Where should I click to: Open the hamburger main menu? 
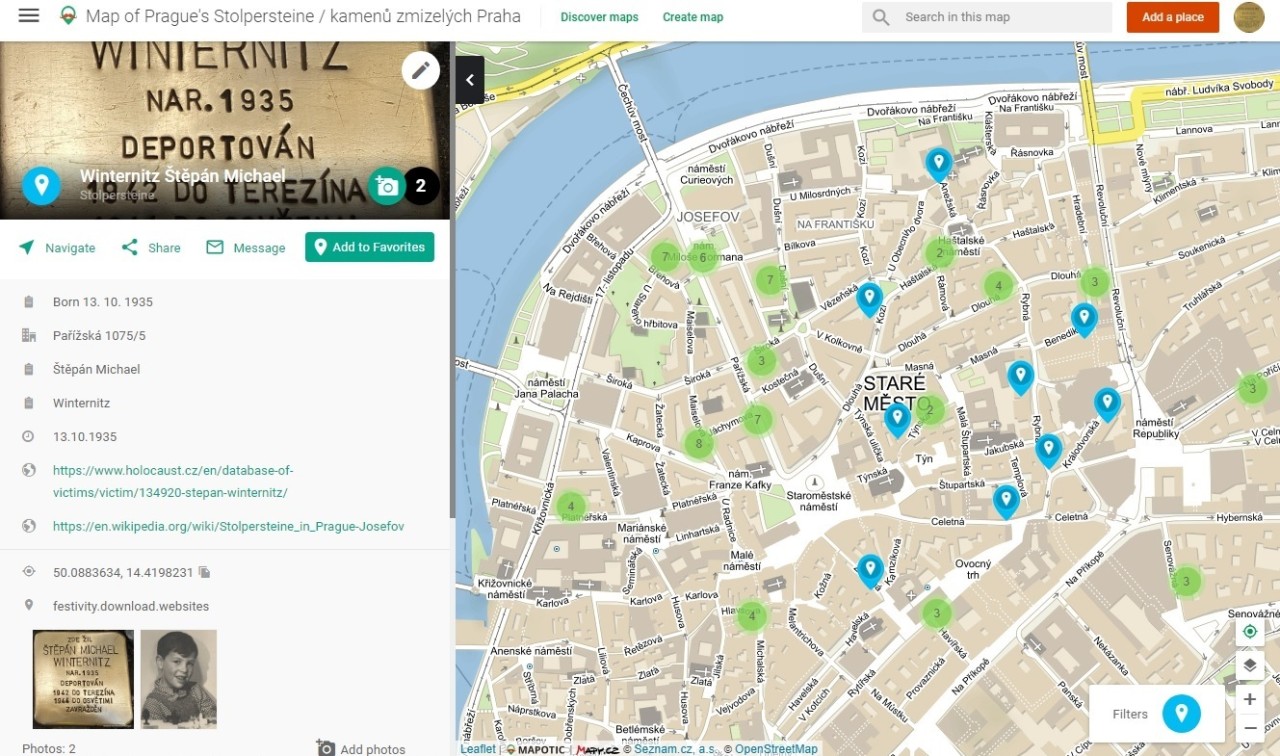pyautogui.click(x=29, y=16)
